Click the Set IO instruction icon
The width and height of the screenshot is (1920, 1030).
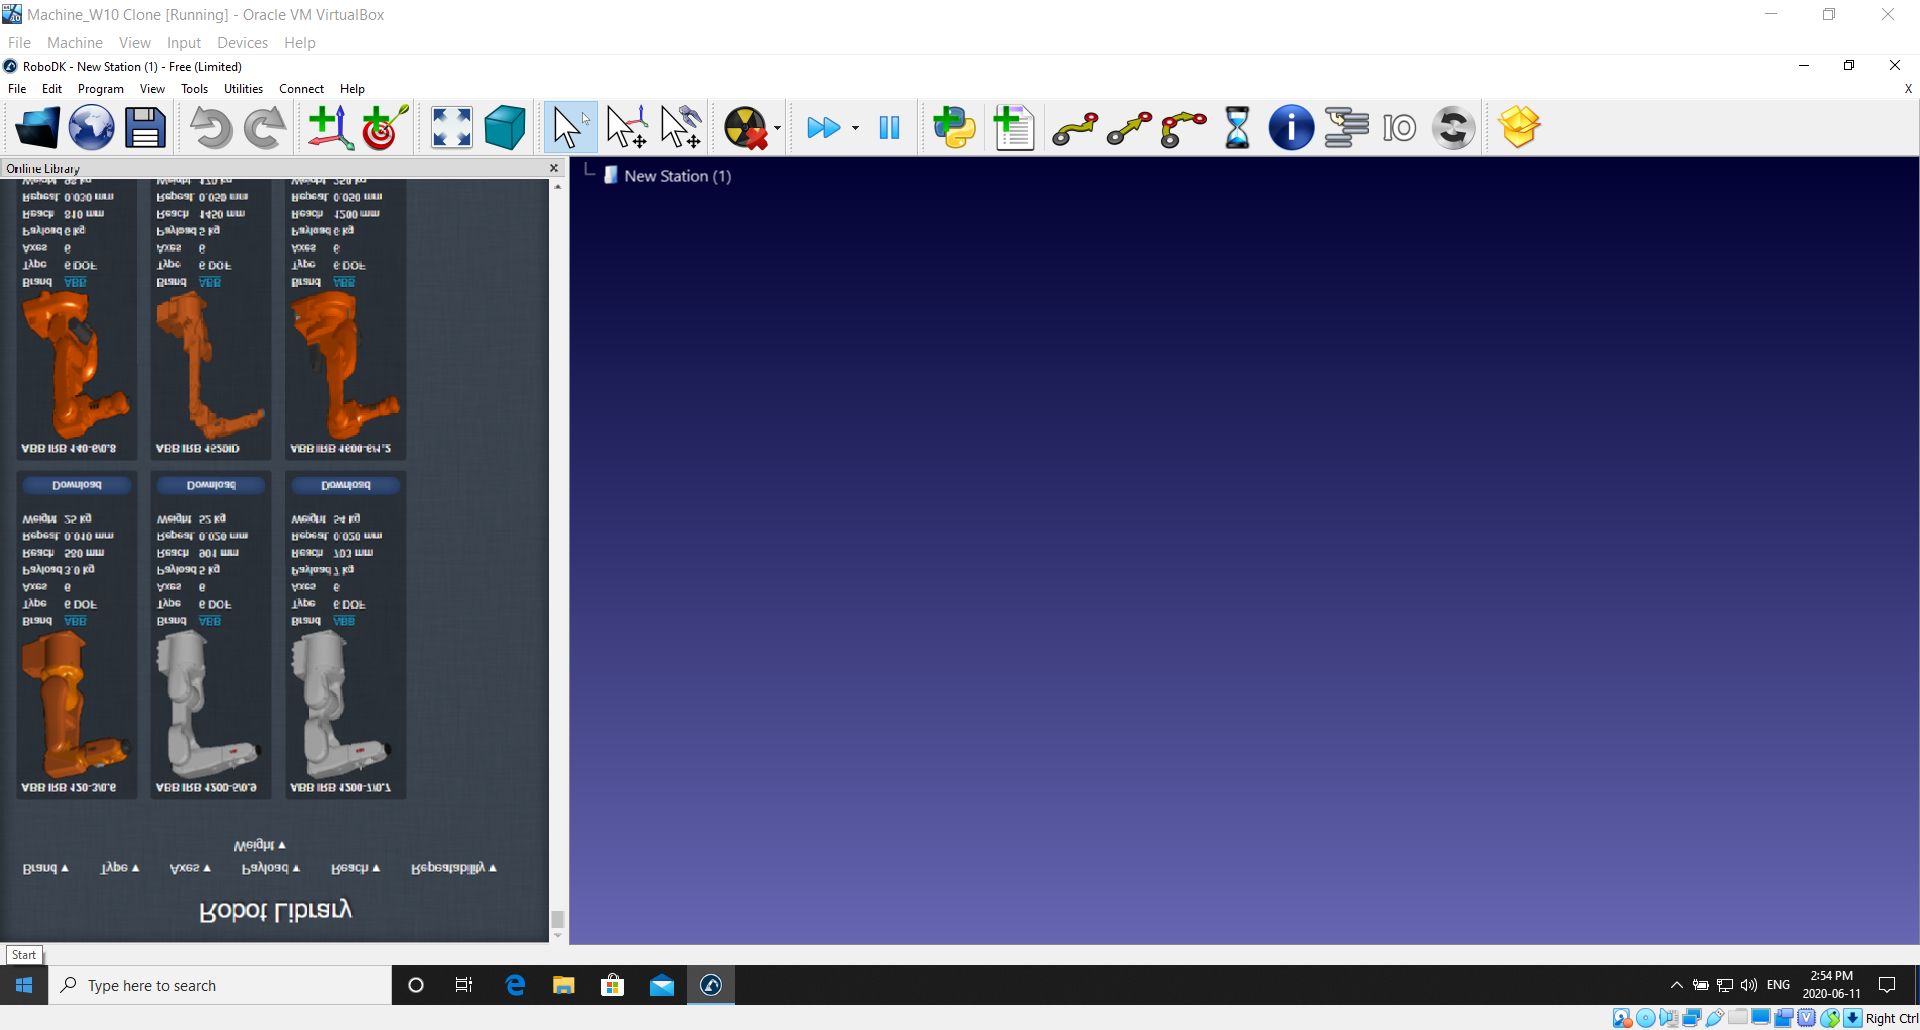pos(1399,128)
